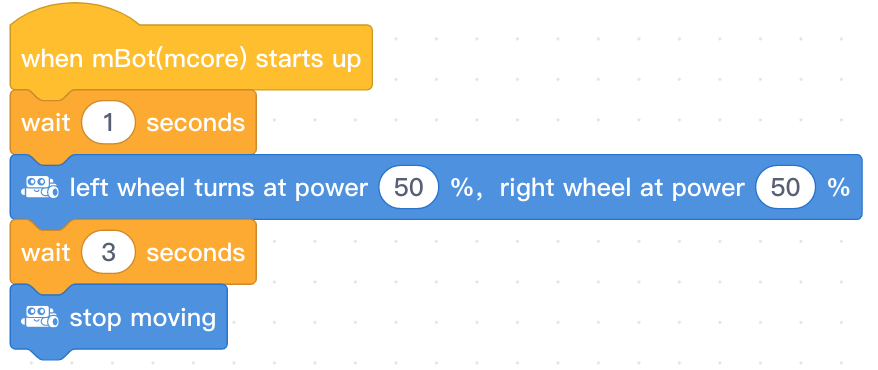The width and height of the screenshot is (878, 370).
Task: Click the word "wait" on the wait 3 block
Action: (46, 252)
